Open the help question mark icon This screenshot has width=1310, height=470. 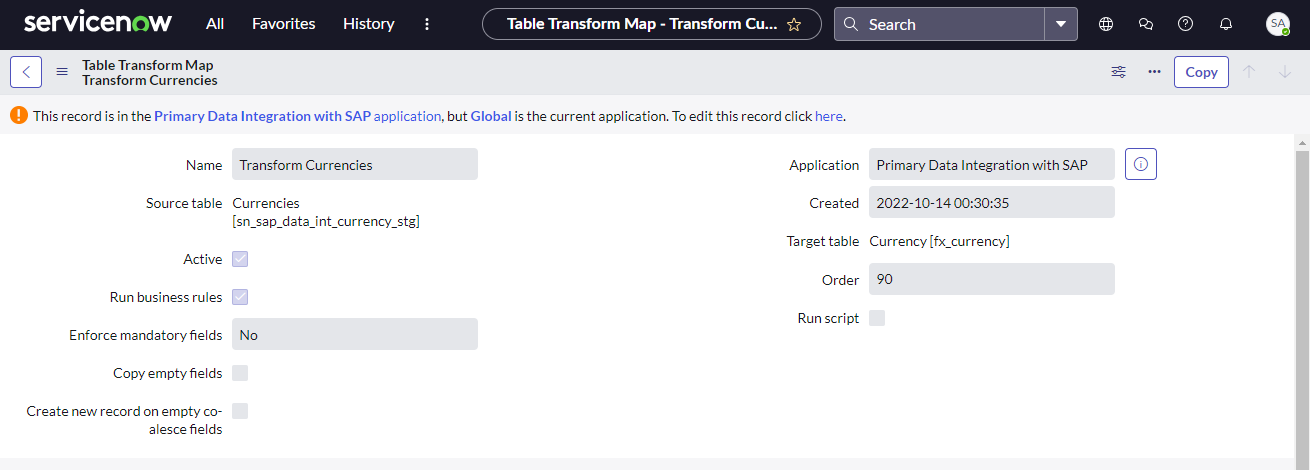1186,24
